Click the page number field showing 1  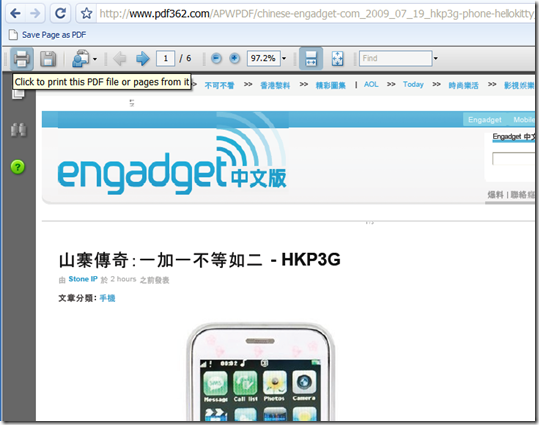click(x=165, y=58)
